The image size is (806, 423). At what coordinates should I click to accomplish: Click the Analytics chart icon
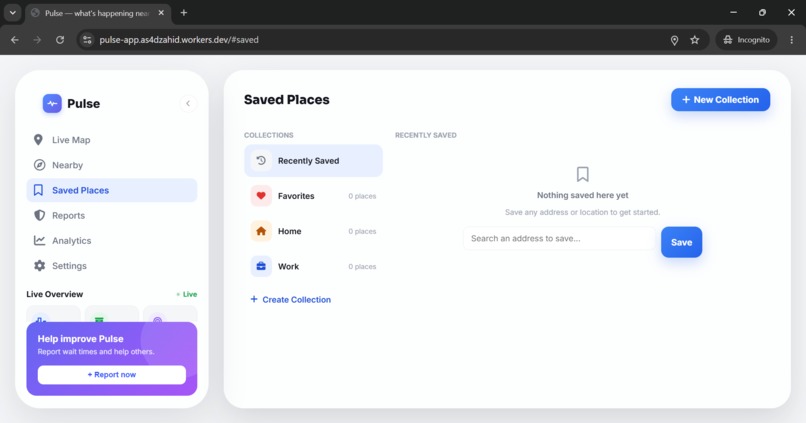(39, 241)
